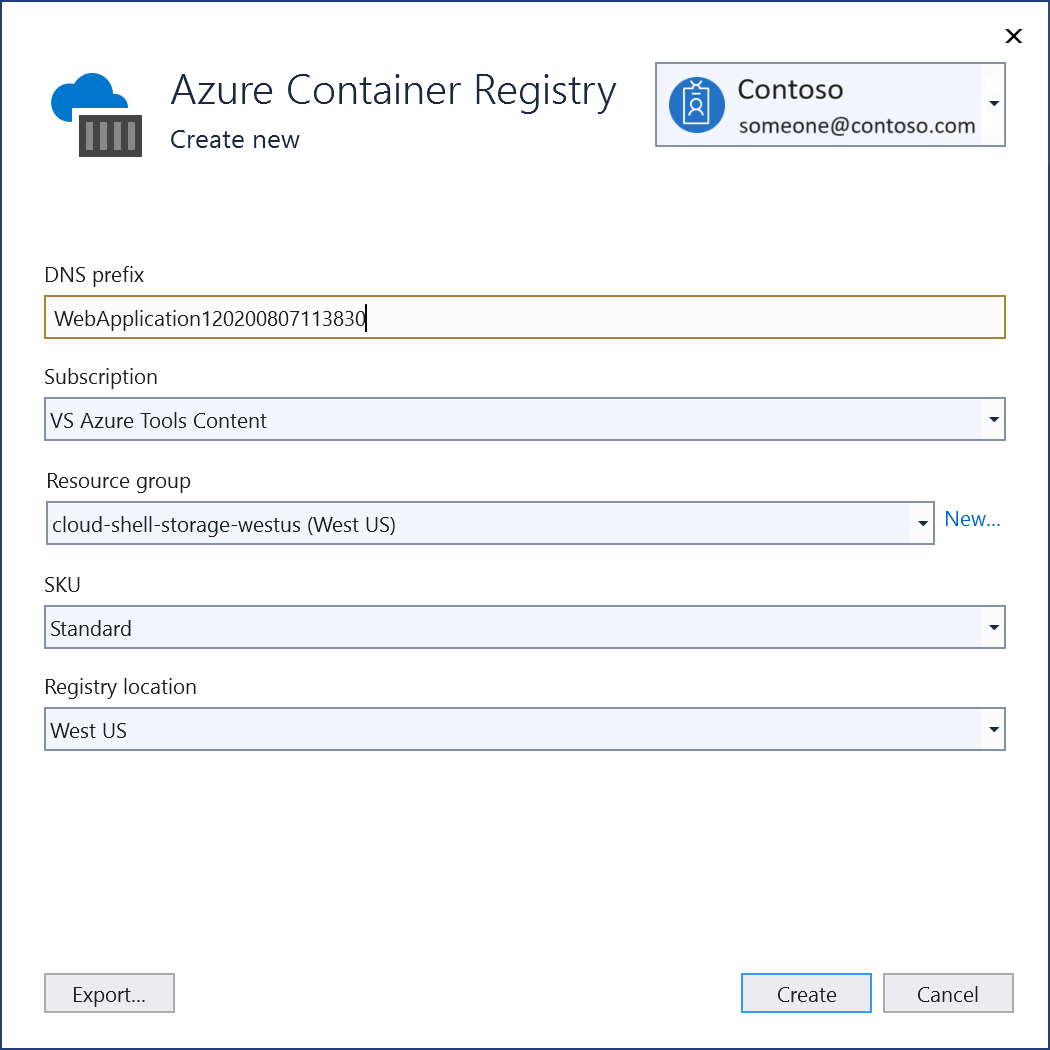Click the Resource group chevron arrow
The image size is (1050, 1050).
click(x=921, y=523)
